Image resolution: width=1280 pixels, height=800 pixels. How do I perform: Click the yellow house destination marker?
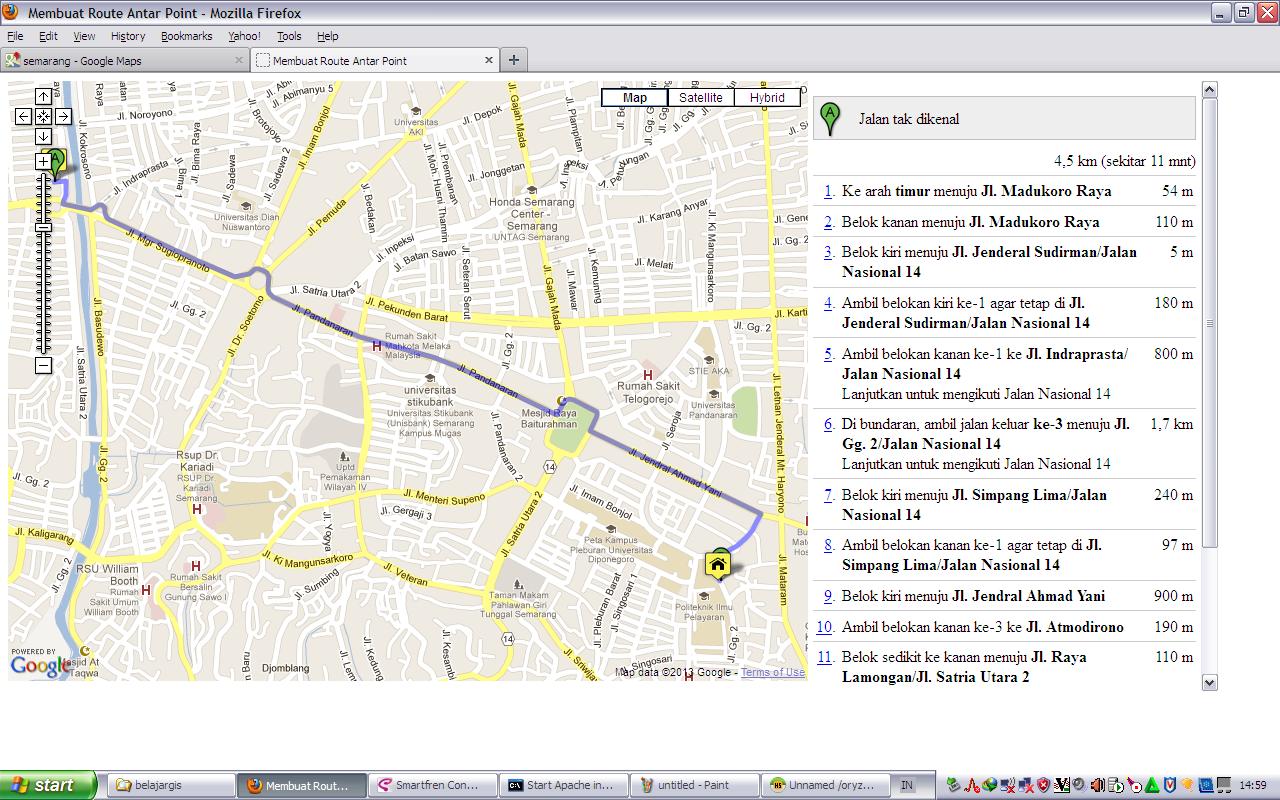(x=717, y=565)
